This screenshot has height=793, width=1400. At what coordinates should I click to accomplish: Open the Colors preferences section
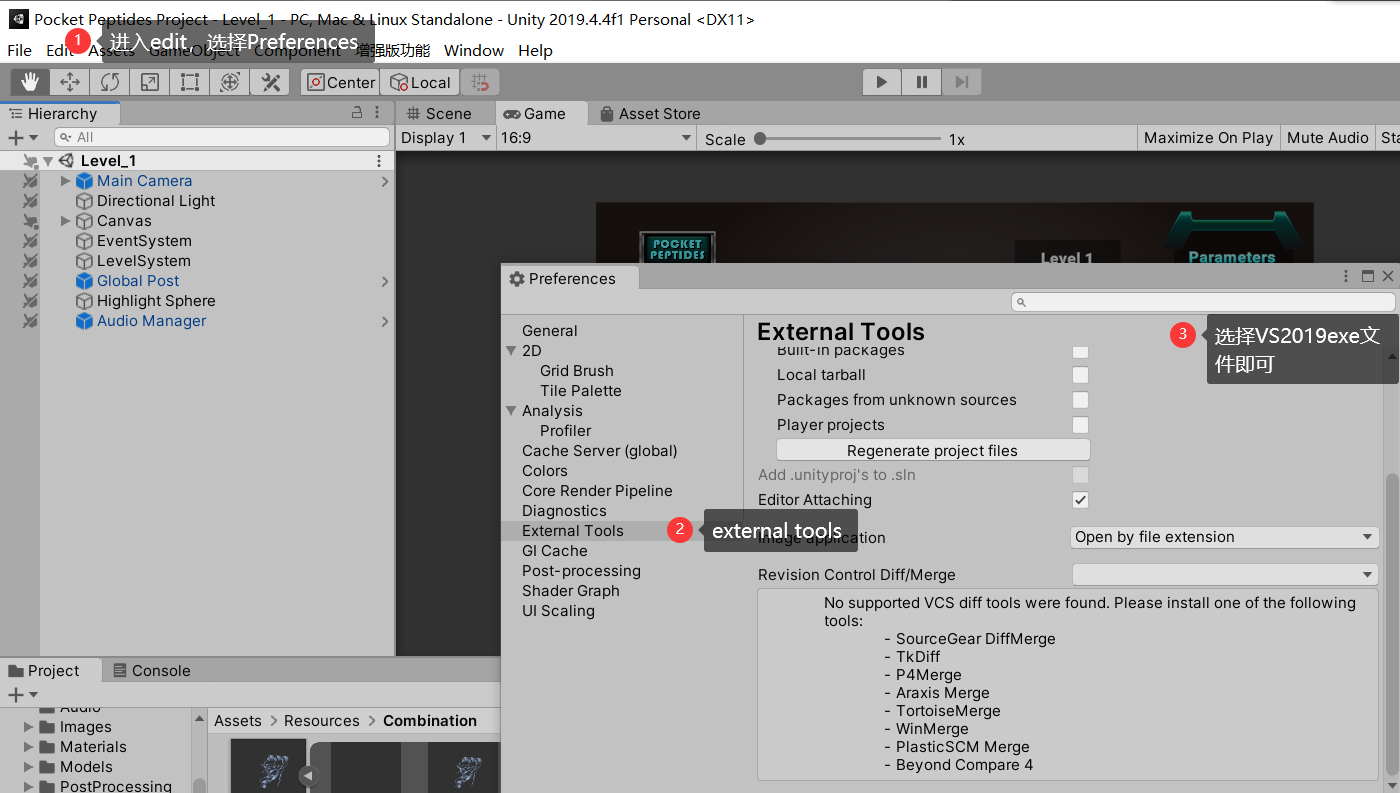click(x=545, y=471)
